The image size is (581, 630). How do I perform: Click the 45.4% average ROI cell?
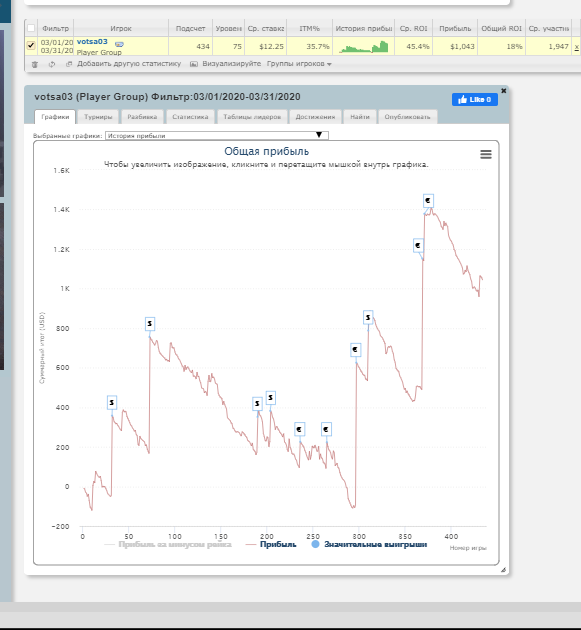(x=414, y=46)
